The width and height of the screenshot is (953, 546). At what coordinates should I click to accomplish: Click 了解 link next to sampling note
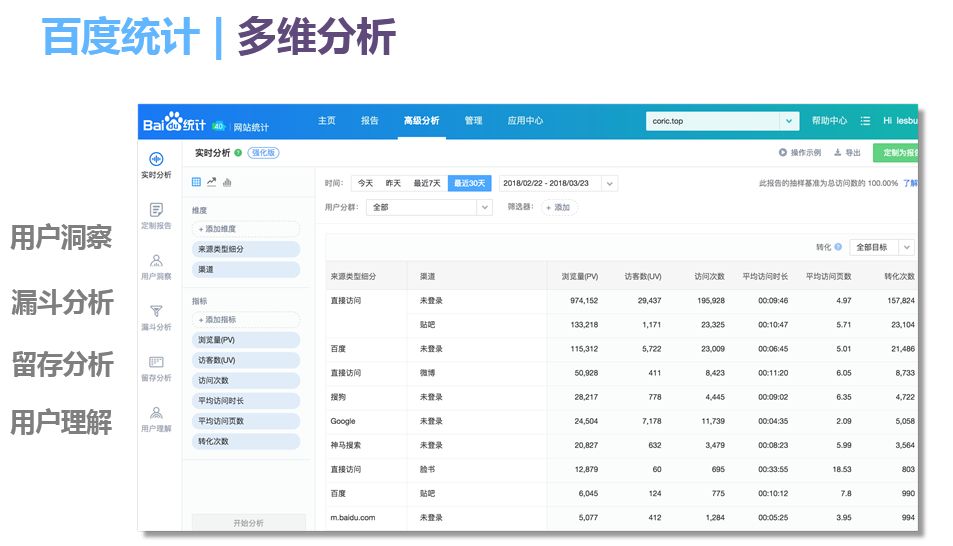pyautogui.click(x=910, y=183)
